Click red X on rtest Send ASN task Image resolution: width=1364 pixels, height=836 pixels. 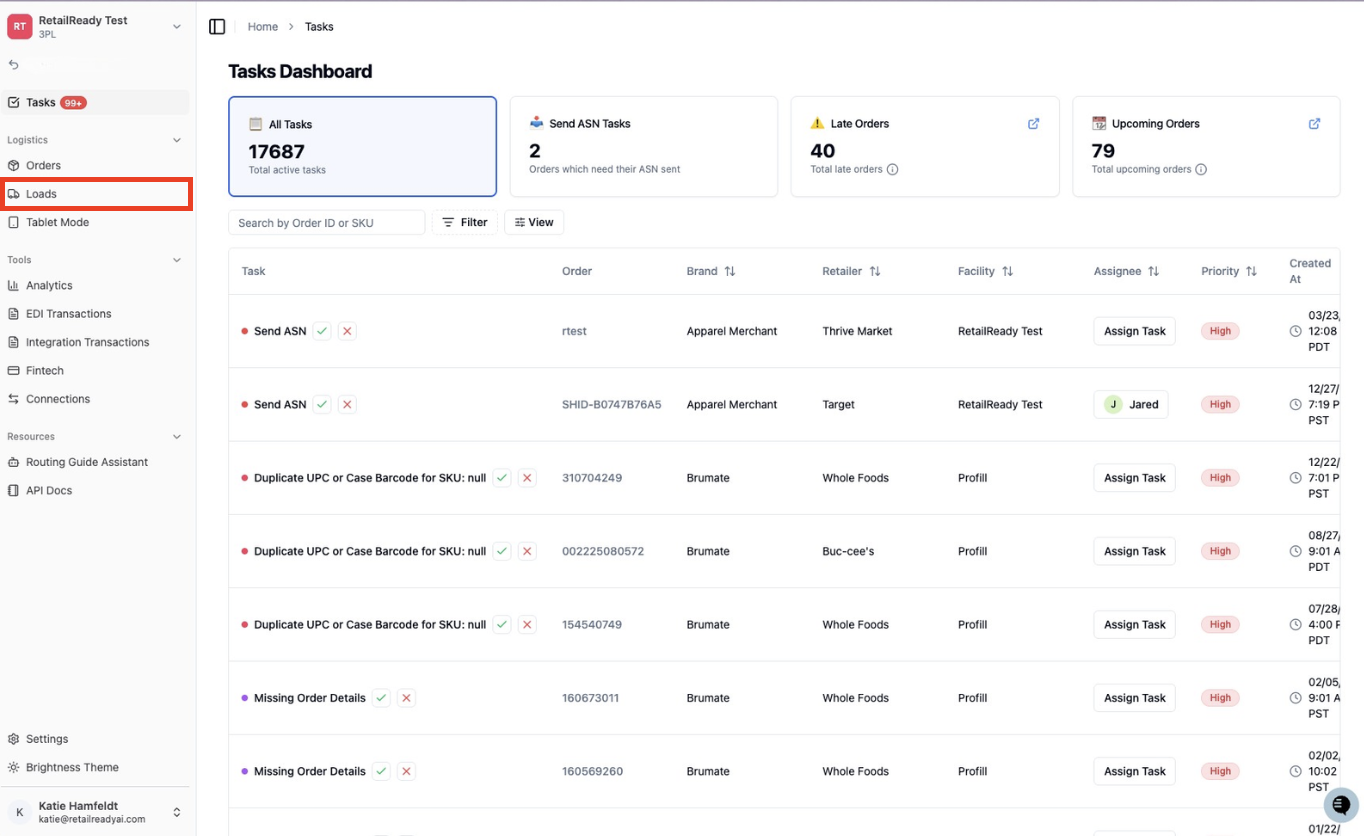[x=347, y=331]
